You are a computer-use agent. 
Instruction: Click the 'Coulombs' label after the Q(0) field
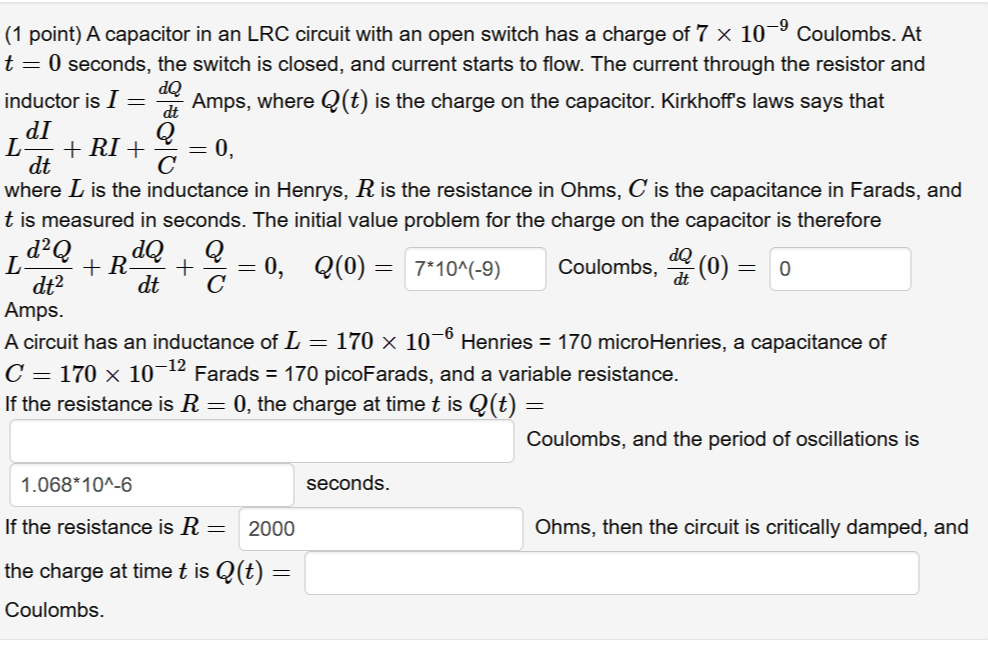[x=605, y=270]
